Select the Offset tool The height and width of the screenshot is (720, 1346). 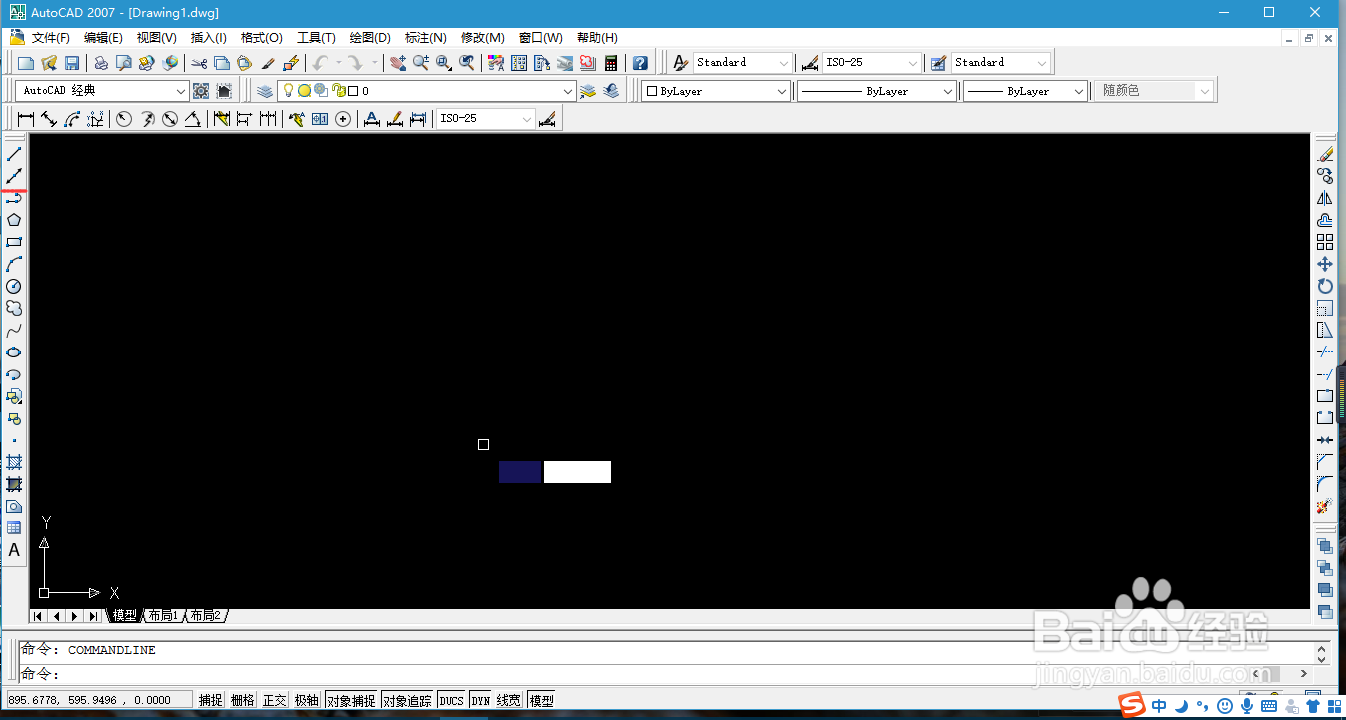tap(1325, 220)
